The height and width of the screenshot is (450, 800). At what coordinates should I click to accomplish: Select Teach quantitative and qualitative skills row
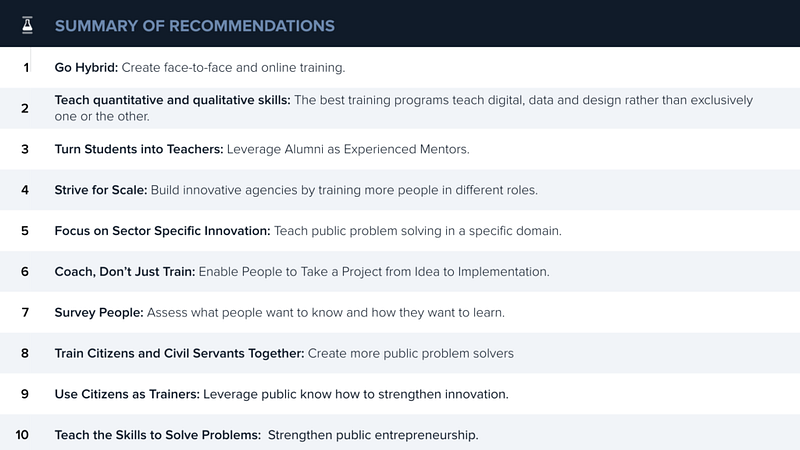point(400,108)
